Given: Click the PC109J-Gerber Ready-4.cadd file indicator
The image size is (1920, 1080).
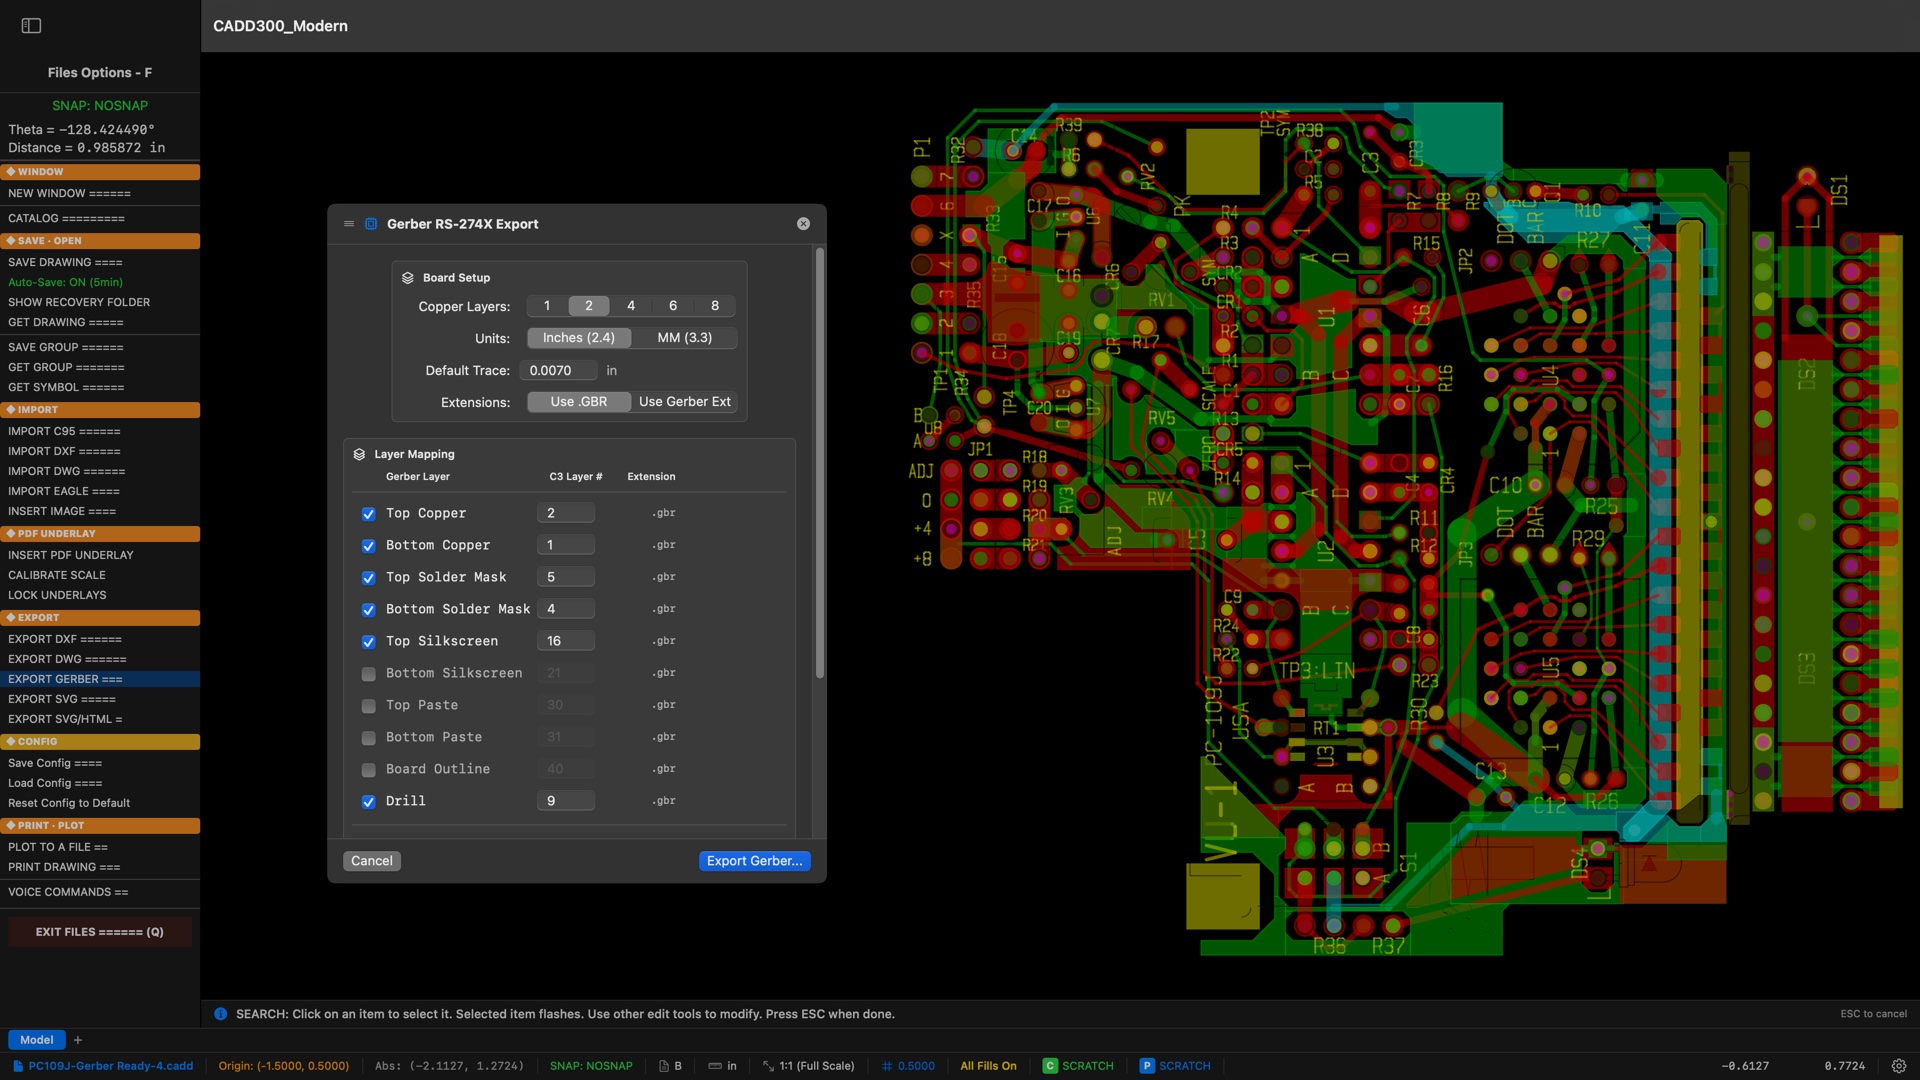Looking at the screenshot, I should tap(103, 1066).
